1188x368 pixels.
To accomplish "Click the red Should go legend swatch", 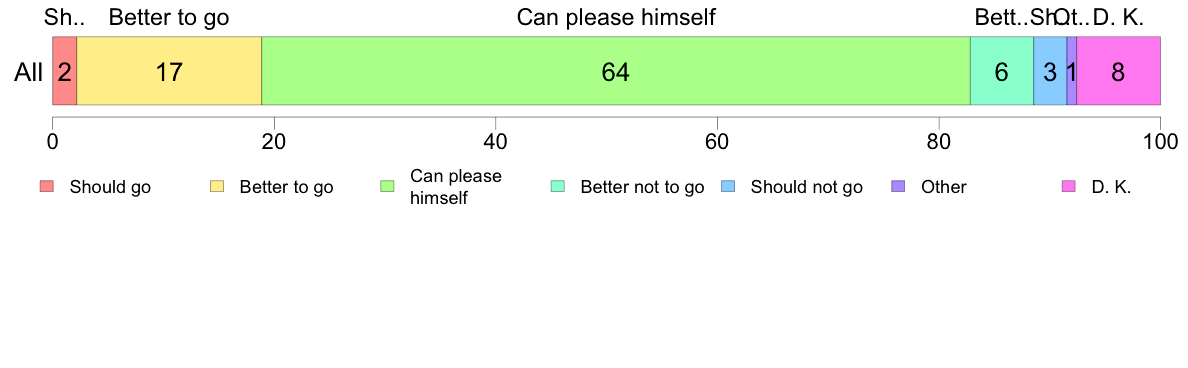I will pos(47,187).
